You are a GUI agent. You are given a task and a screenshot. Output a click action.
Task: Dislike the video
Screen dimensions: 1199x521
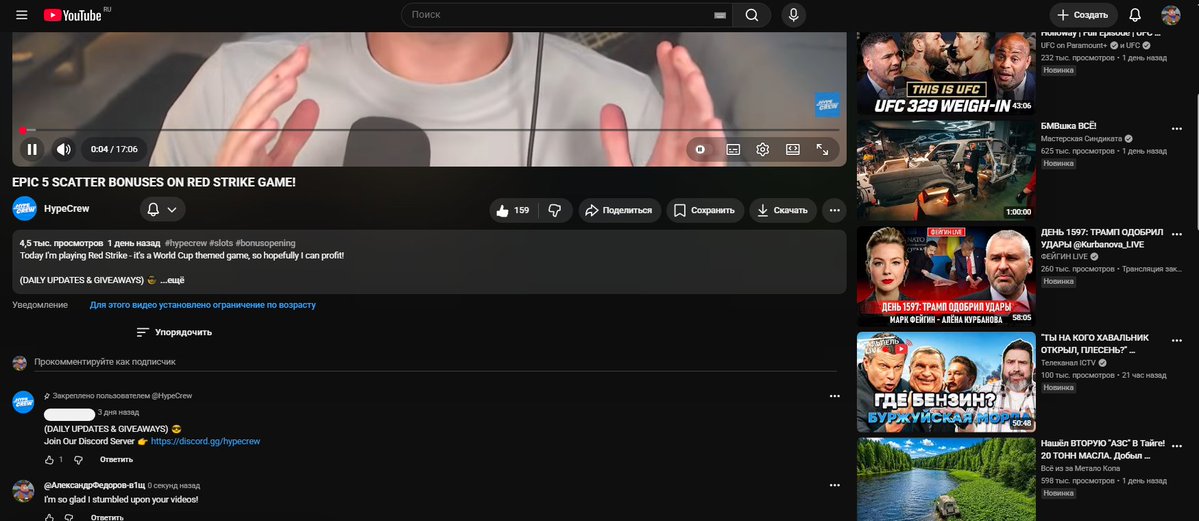point(556,210)
